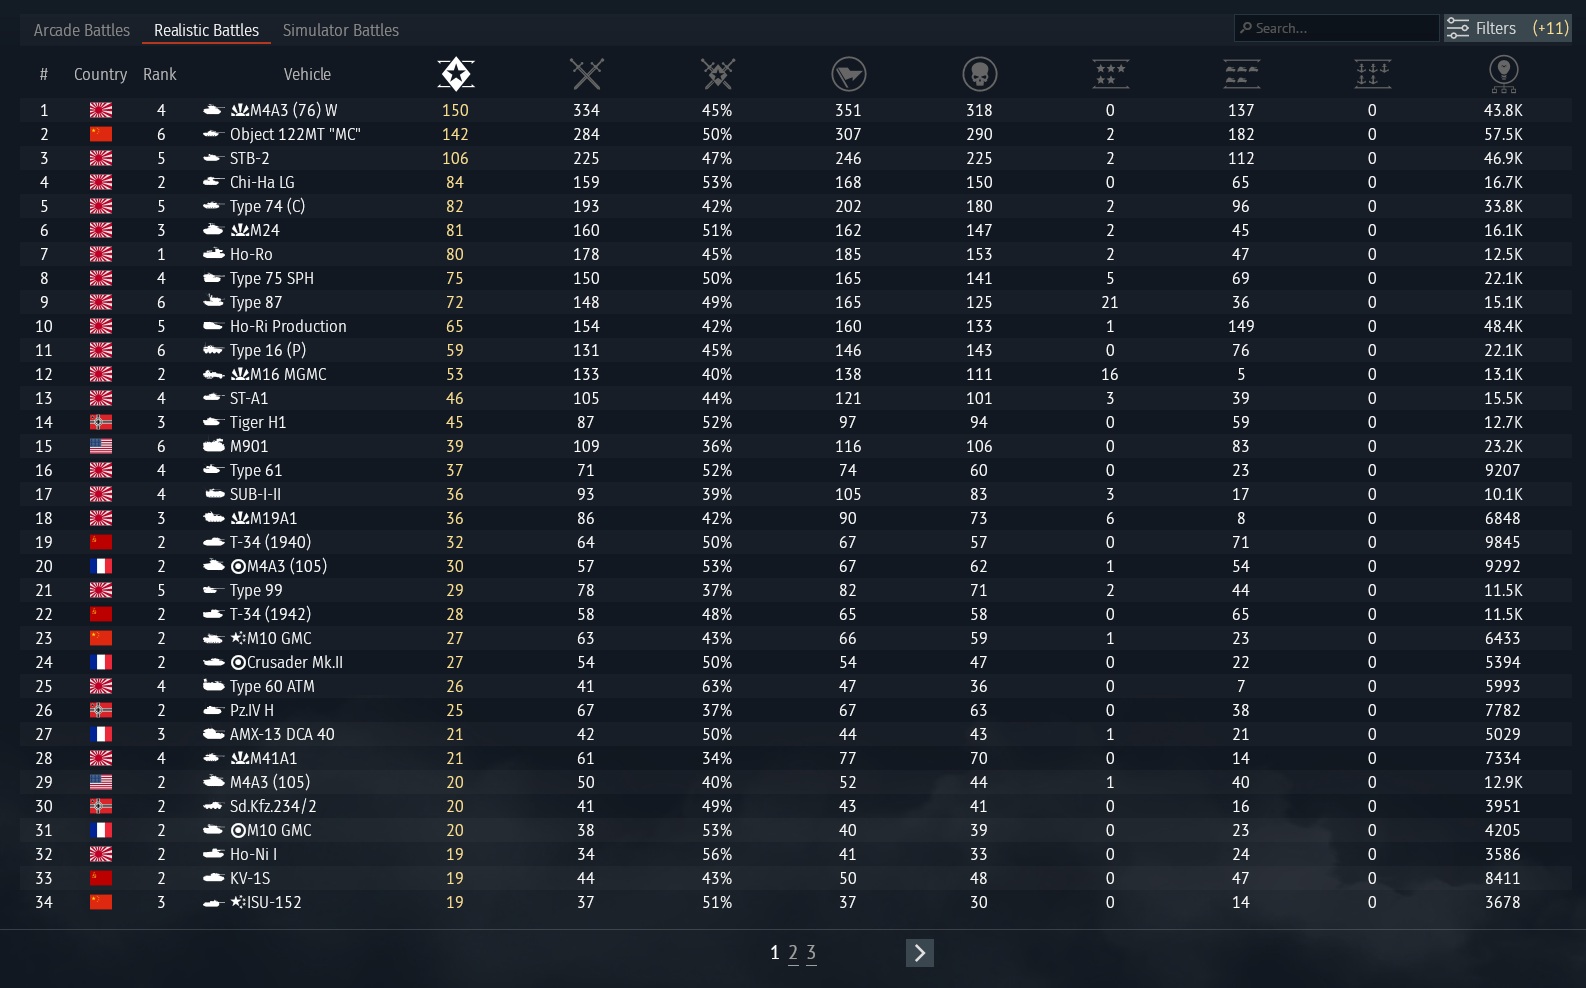This screenshot has width=1586, height=988.
Task: Sort by the Rank column header
Action: 160,74
